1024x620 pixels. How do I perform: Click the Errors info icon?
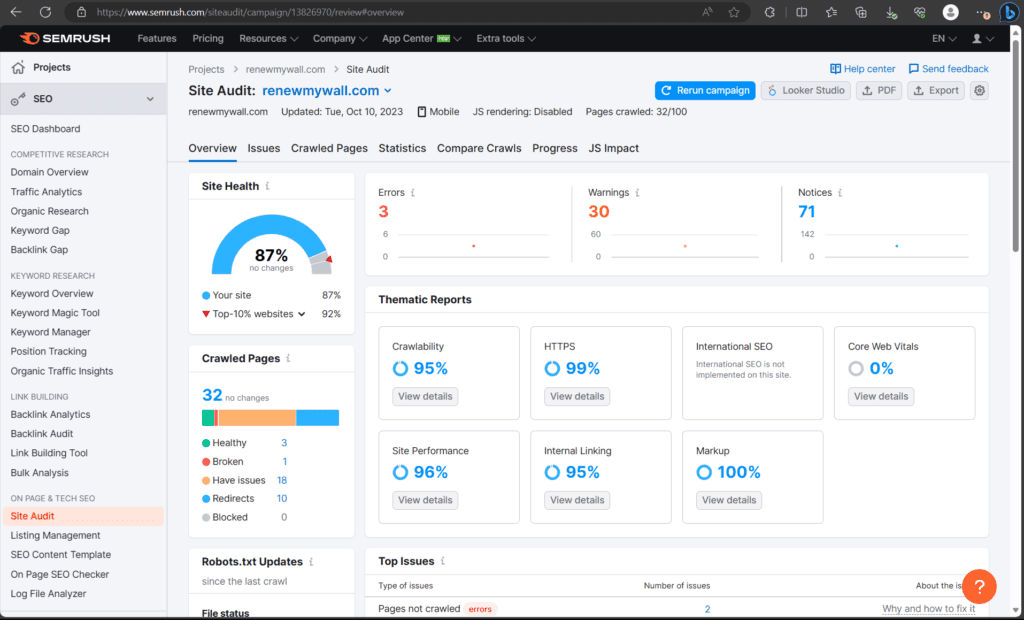413,193
